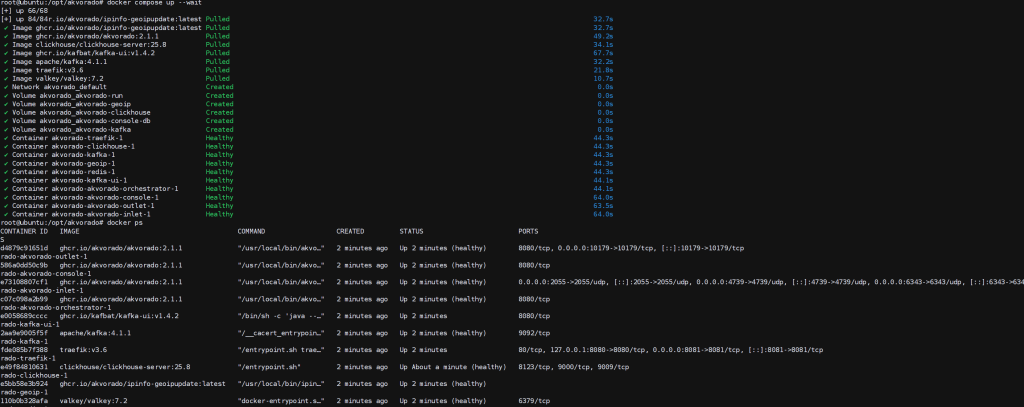This screenshot has height=407, width=1024.
Task: Click the PORTS column header
Action: 530,230
